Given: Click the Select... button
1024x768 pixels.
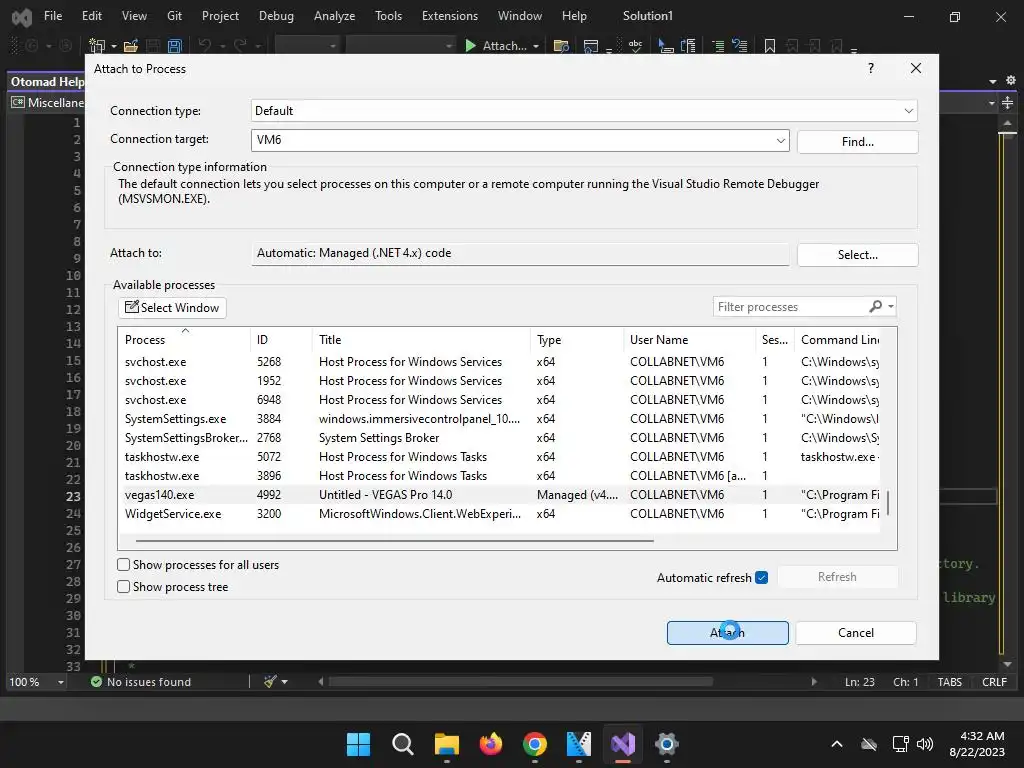Looking at the screenshot, I should pos(857,255).
